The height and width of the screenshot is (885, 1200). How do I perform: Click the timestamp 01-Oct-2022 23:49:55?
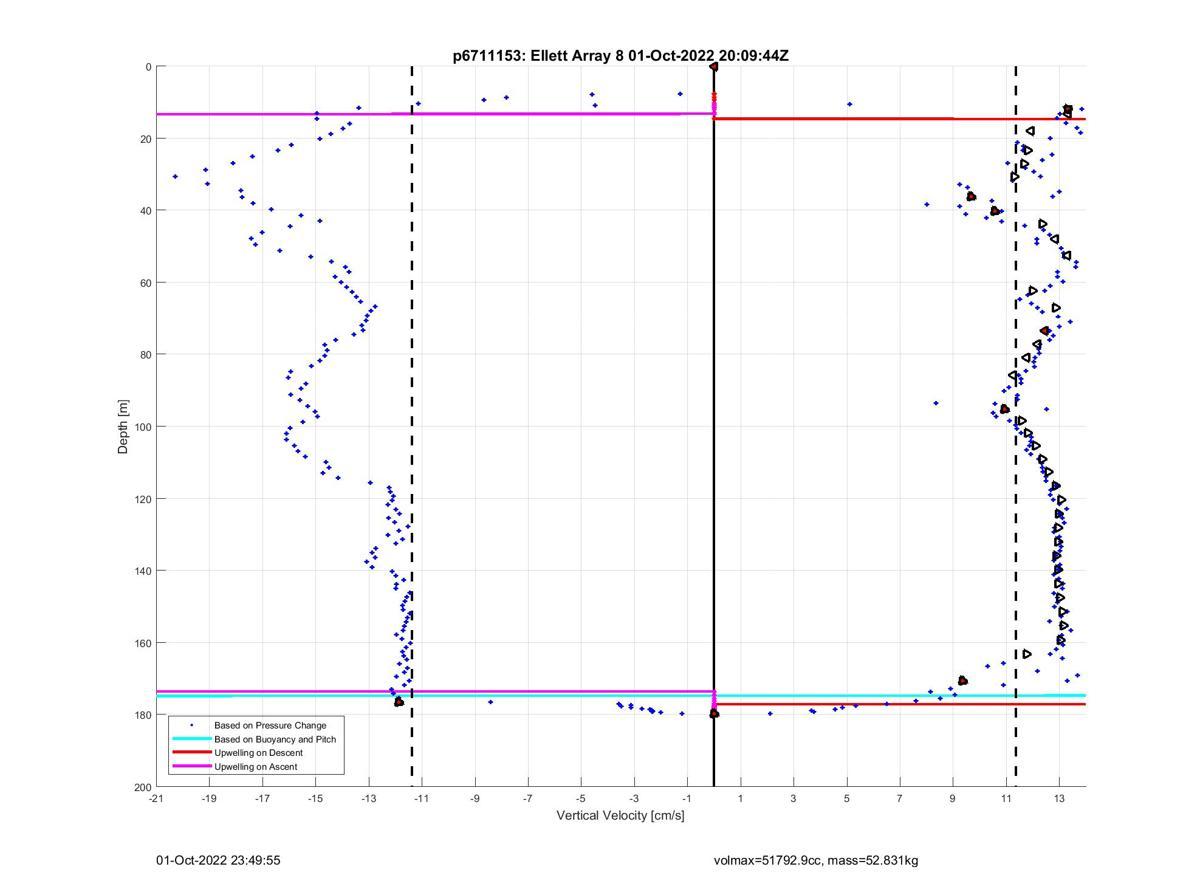(218, 861)
